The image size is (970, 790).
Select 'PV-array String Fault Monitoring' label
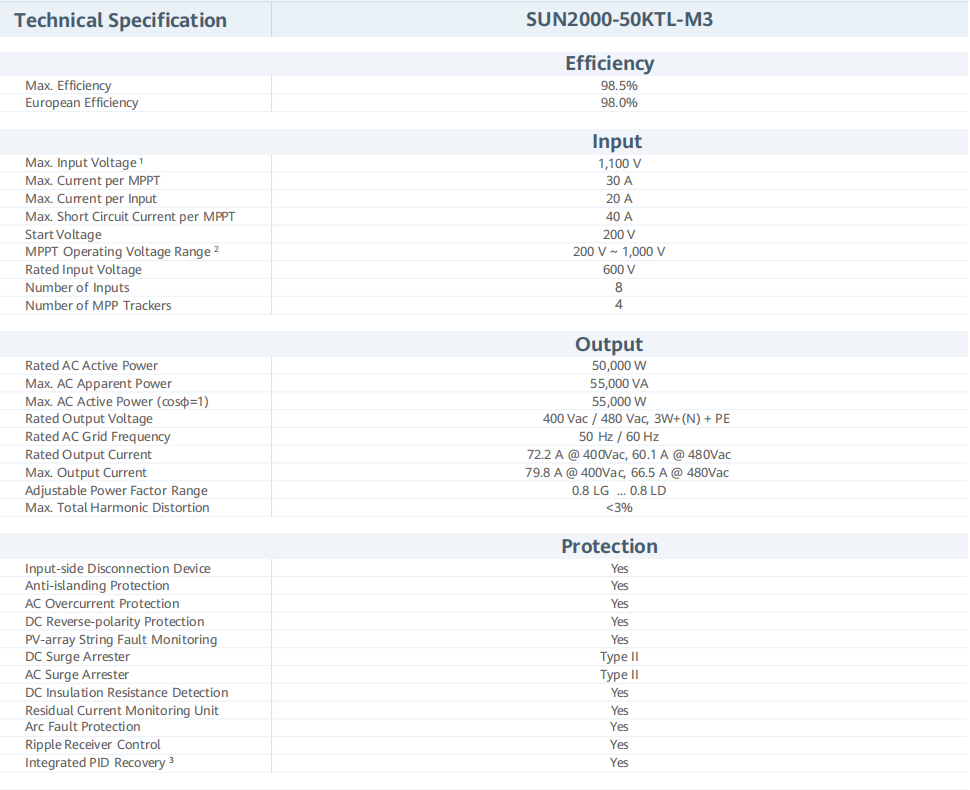click(x=121, y=640)
